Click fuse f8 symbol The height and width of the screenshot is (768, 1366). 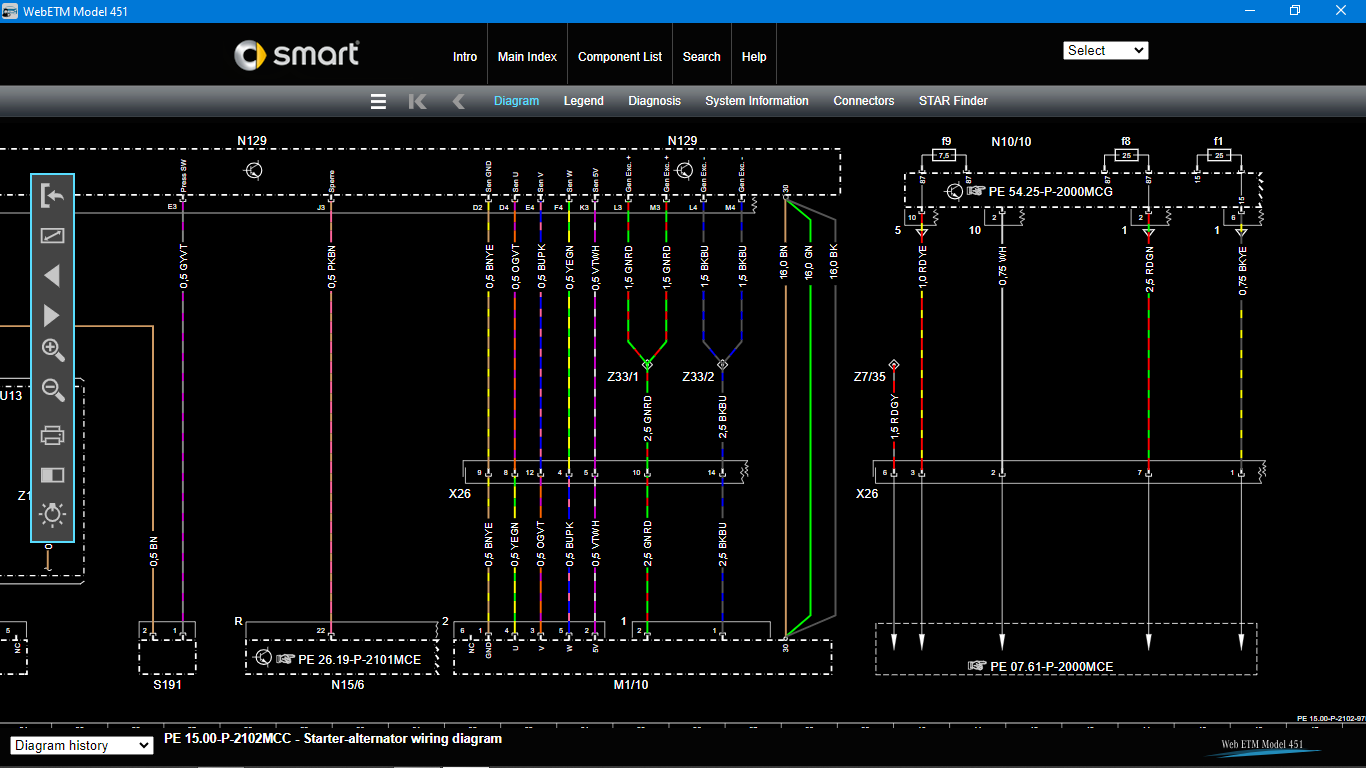click(1126, 156)
